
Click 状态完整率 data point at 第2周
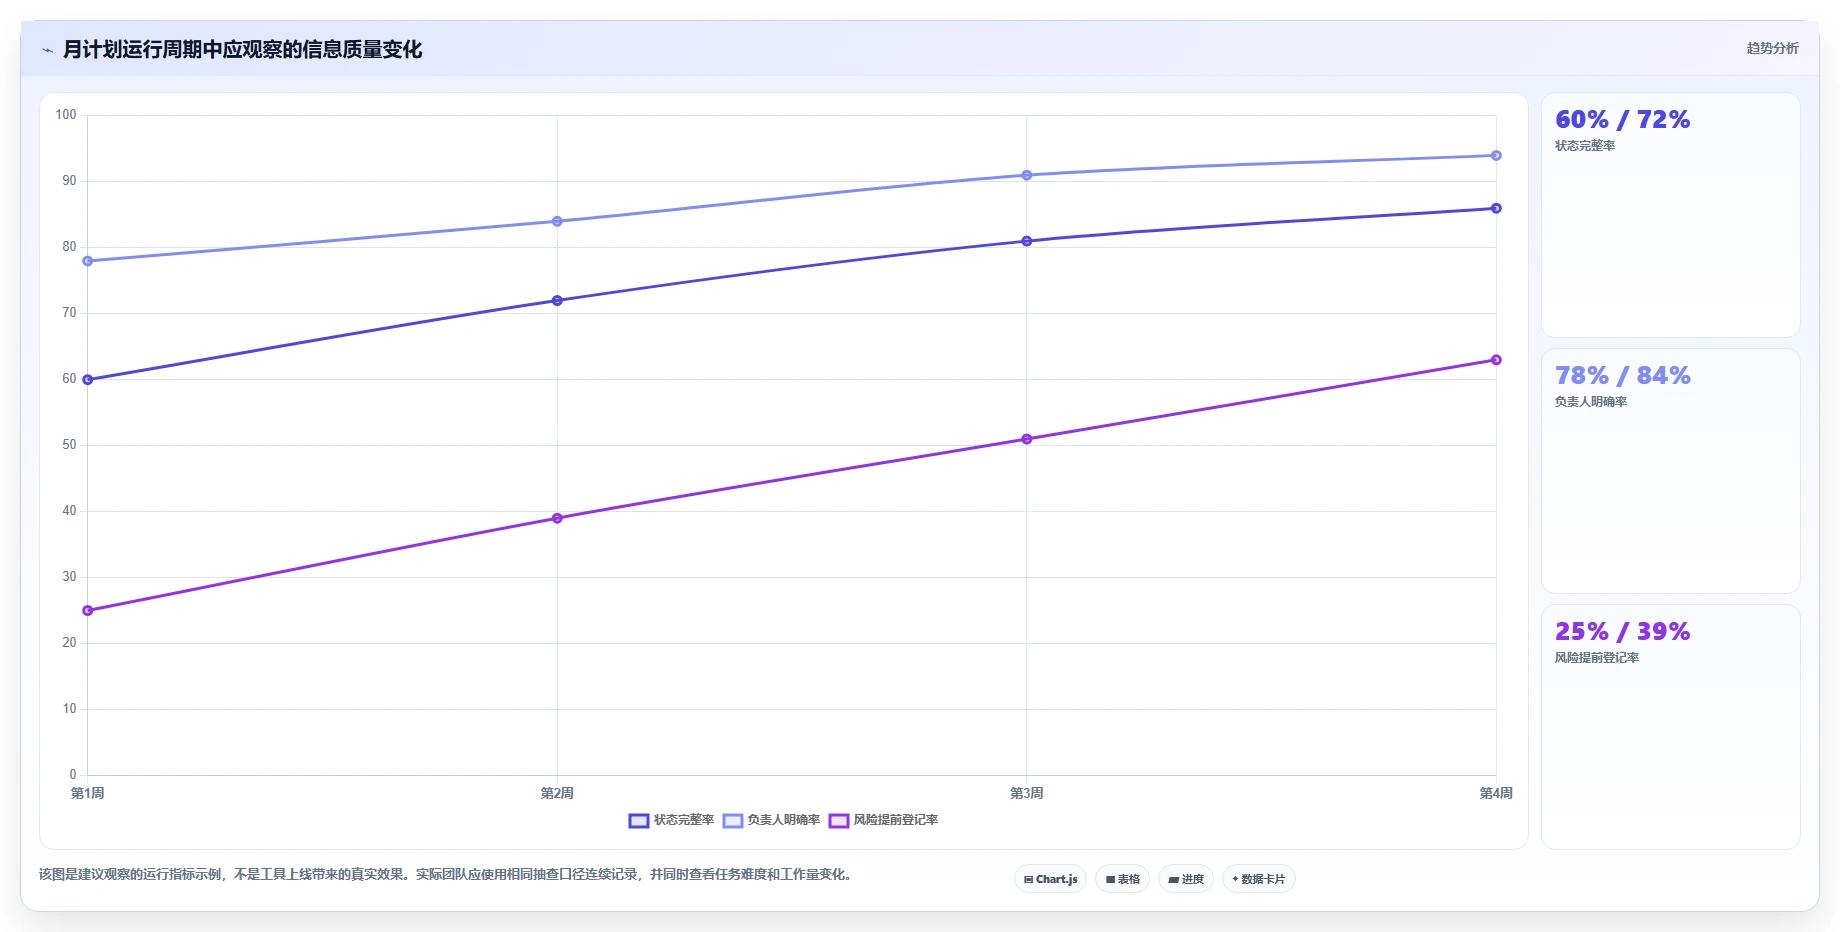coord(557,300)
